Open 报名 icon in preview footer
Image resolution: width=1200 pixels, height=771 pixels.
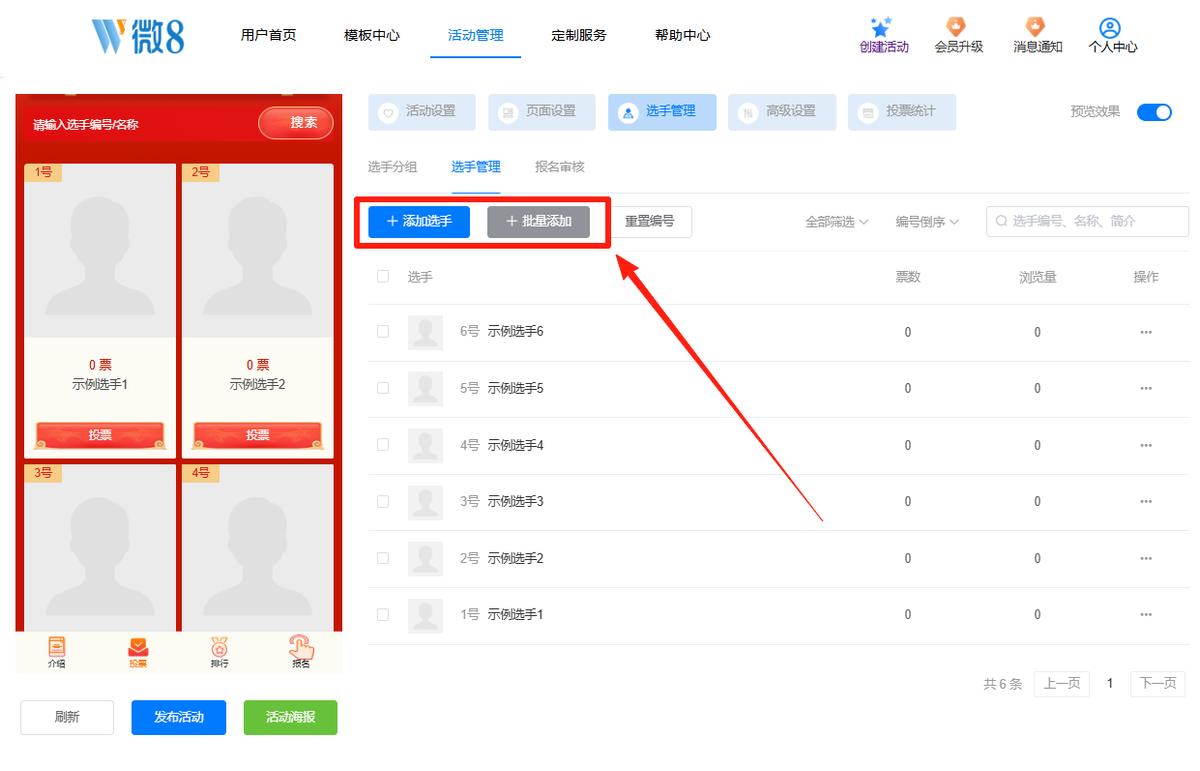[301, 646]
